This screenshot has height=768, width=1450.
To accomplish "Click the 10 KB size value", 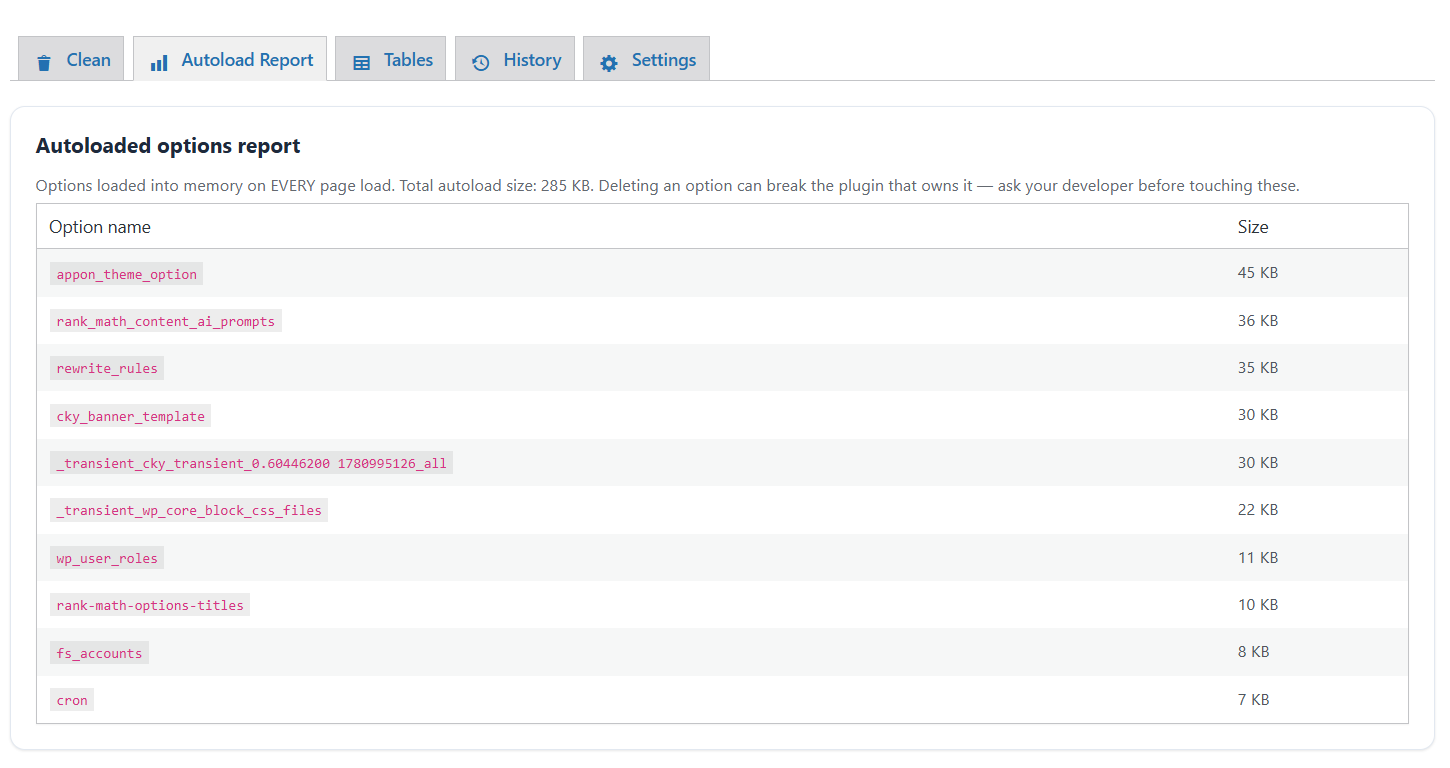I will pyautogui.click(x=1258, y=604).
